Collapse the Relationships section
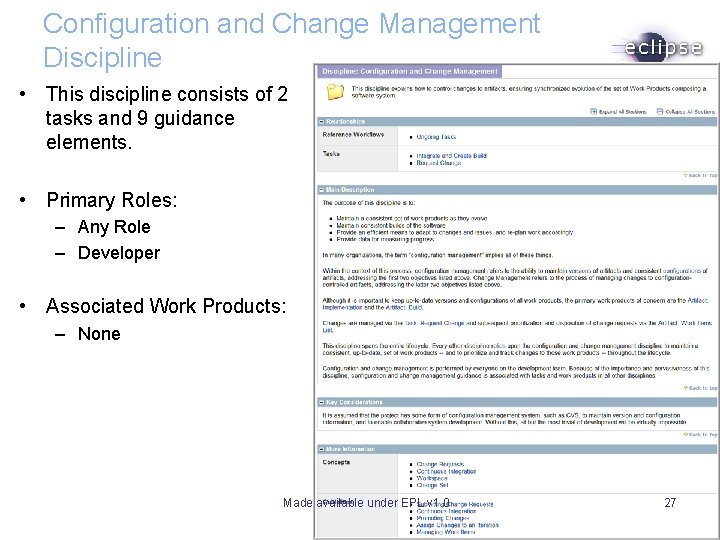 [x=322, y=122]
